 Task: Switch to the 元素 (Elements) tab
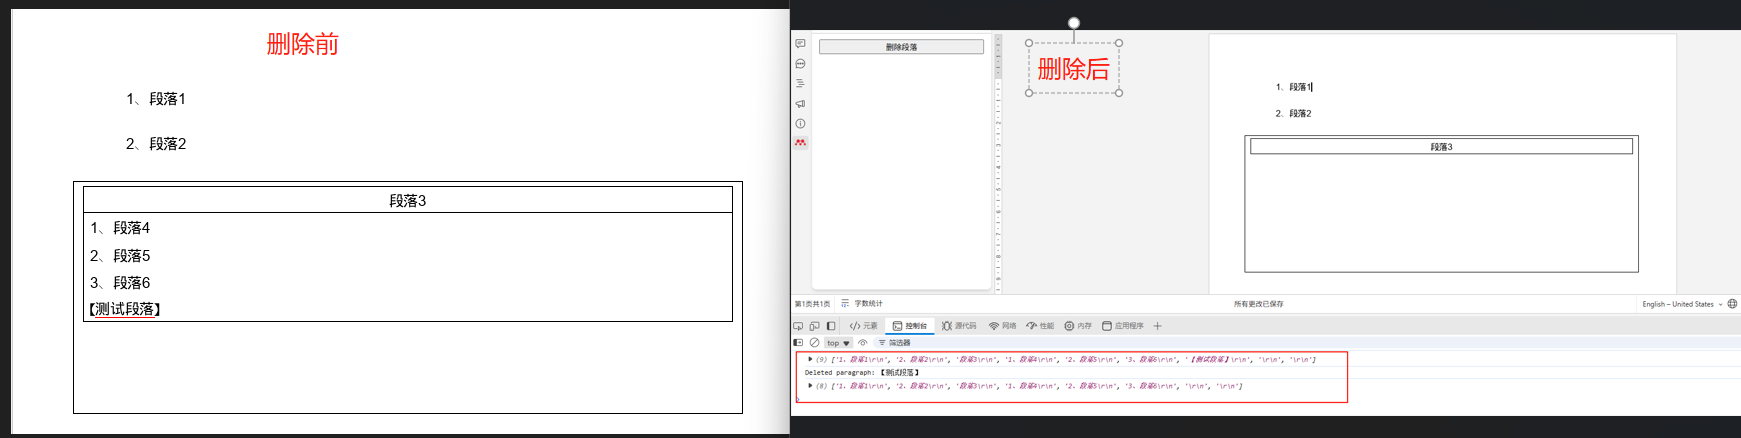tap(864, 326)
